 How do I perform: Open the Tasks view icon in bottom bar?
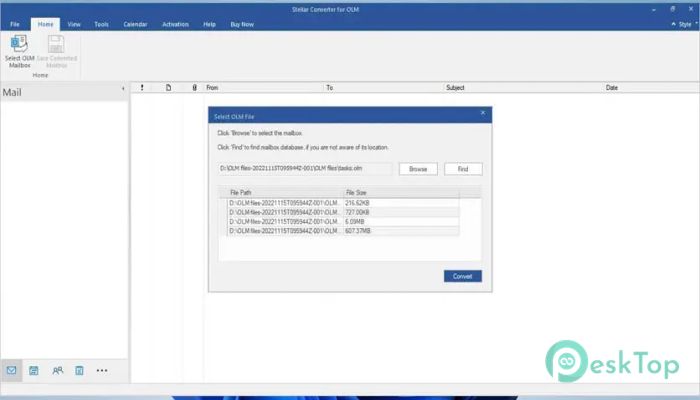click(x=79, y=370)
